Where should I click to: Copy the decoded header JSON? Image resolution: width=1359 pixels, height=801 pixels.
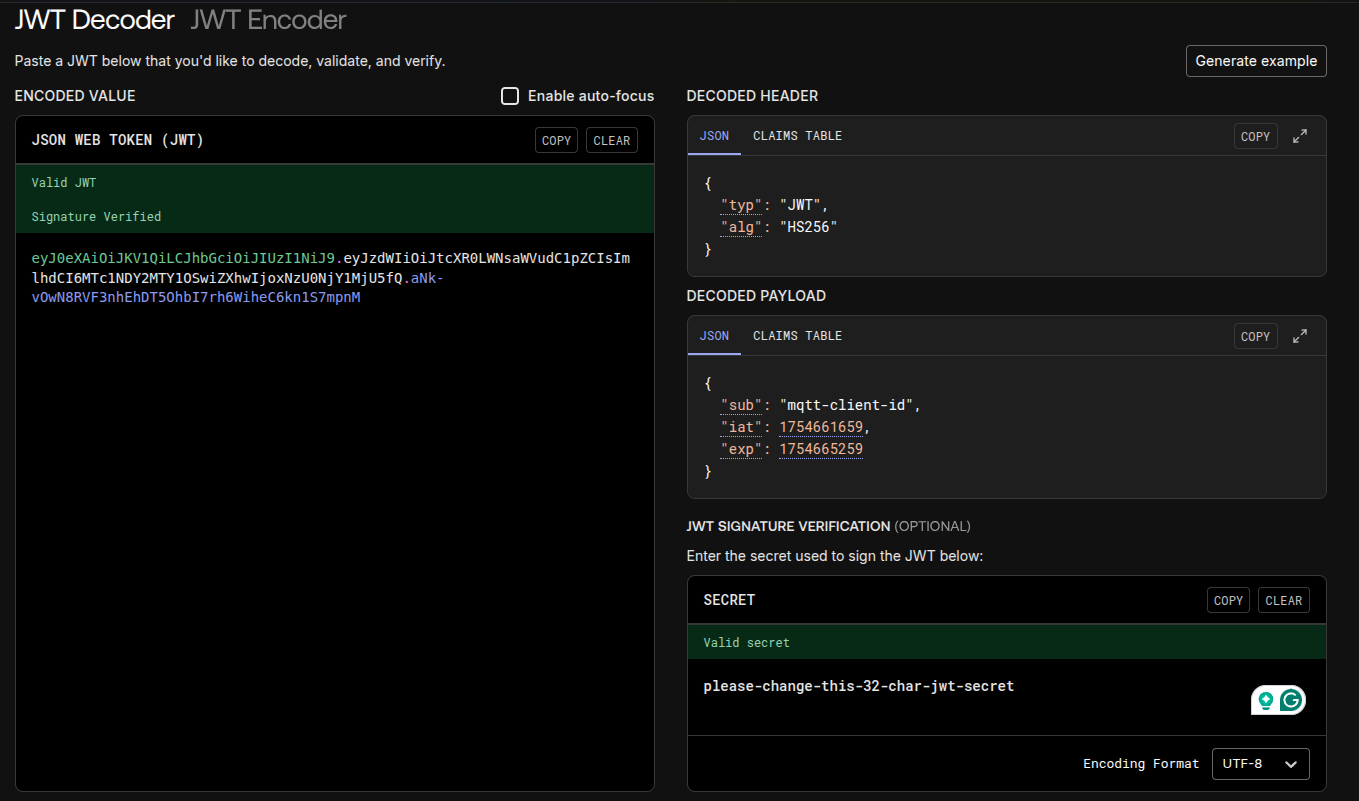1255,137
